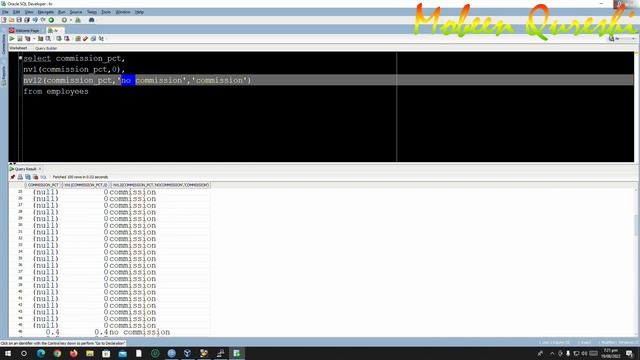Click the grey Debug circle icon in main toolbar

point(64,20)
